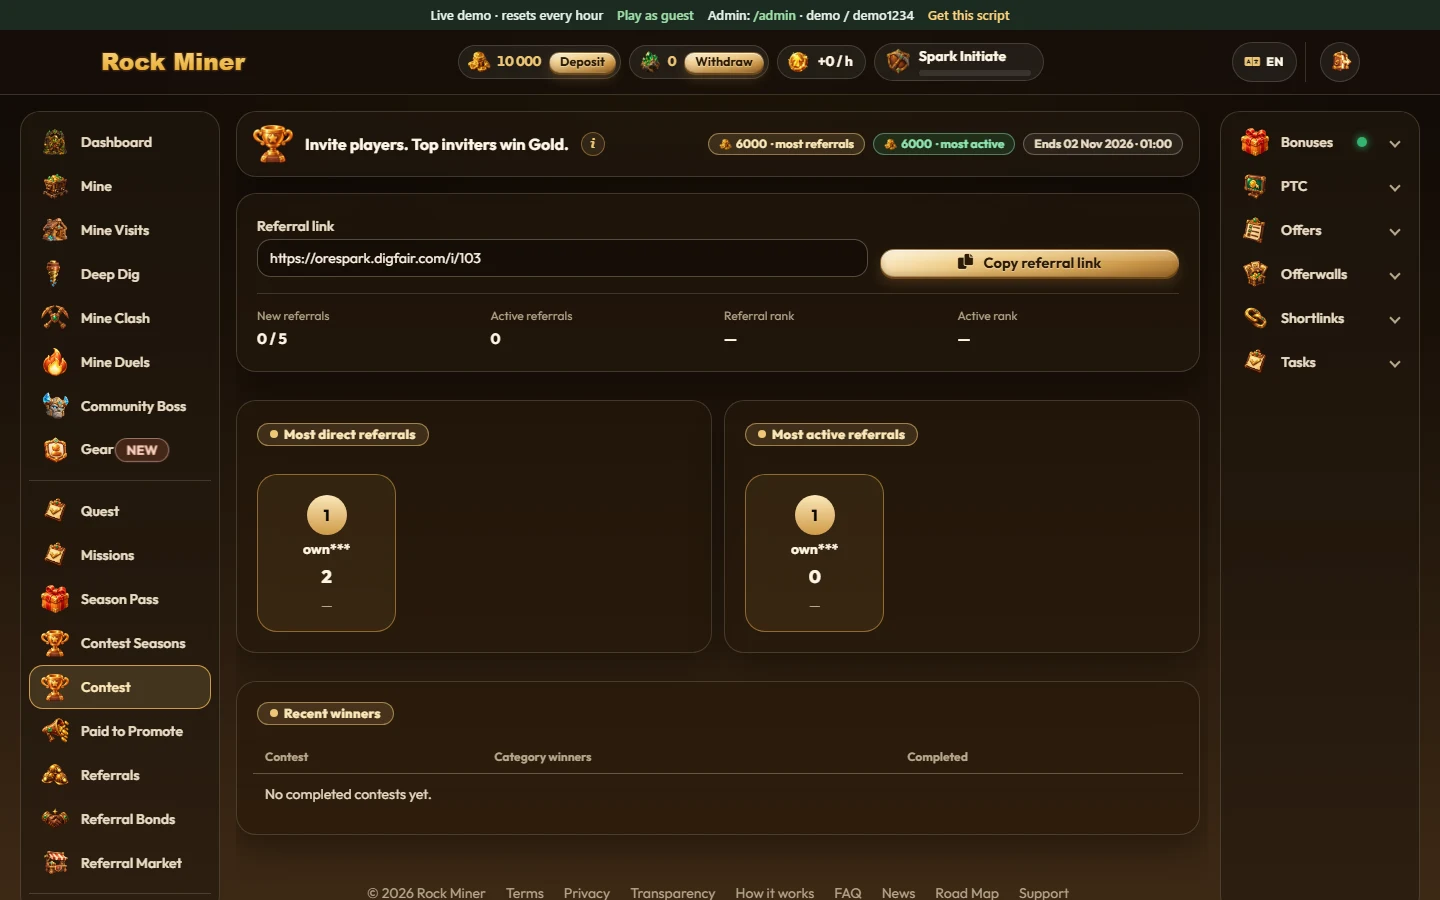1440x900 pixels.
Task: Click the Copy referral link button
Action: tap(1029, 263)
